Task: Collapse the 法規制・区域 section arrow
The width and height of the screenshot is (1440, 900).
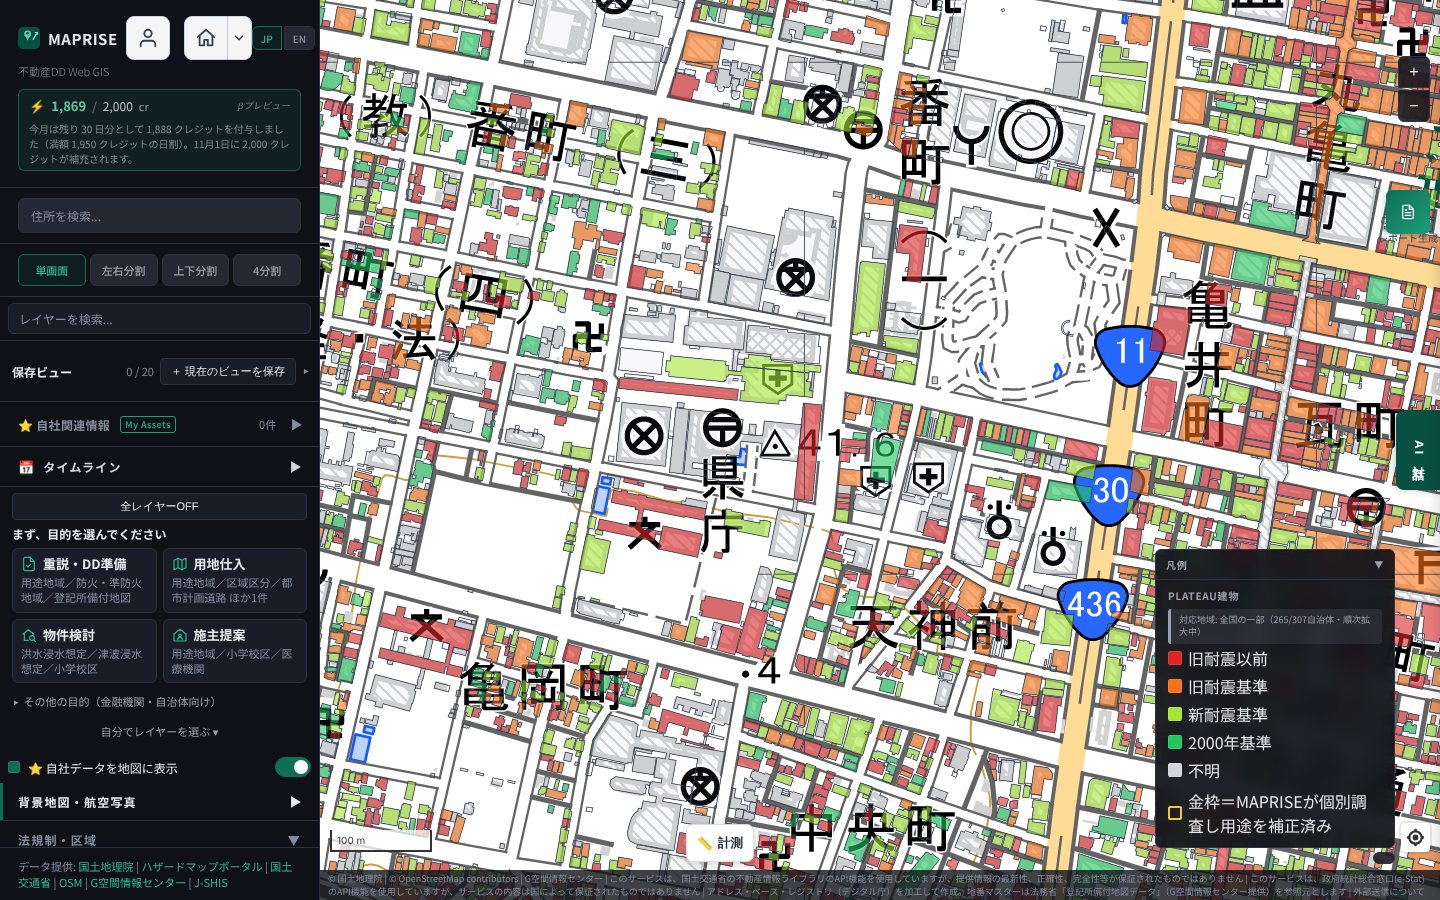Action: (x=294, y=840)
